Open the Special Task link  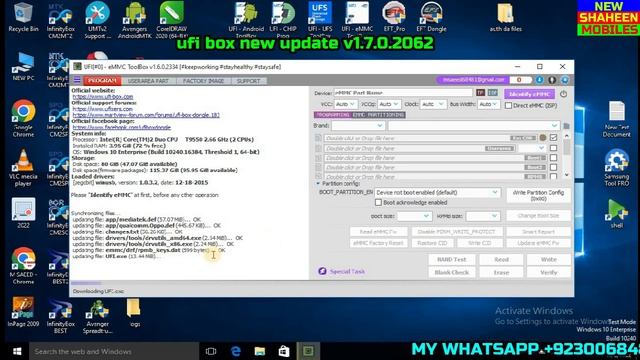341,271
